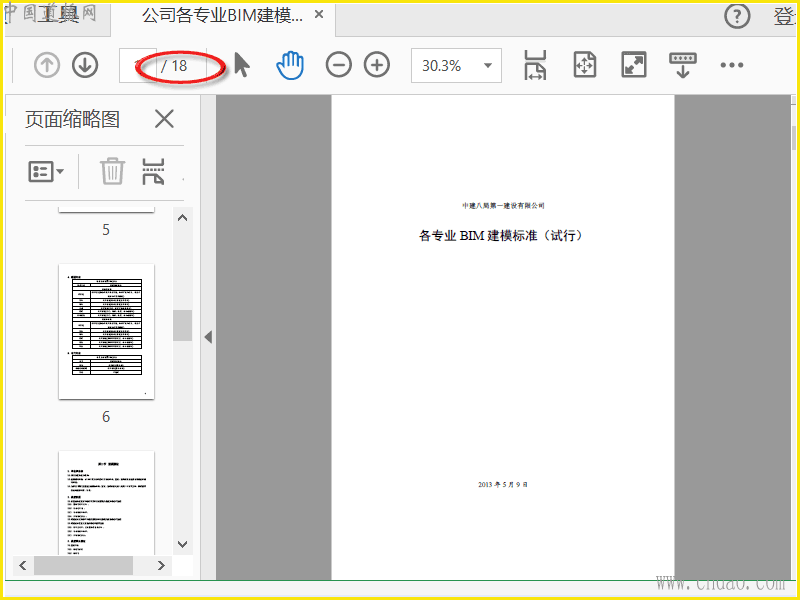The image size is (800, 600).
Task: Close the 页面缩略图 panel
Action: [164, 119]
